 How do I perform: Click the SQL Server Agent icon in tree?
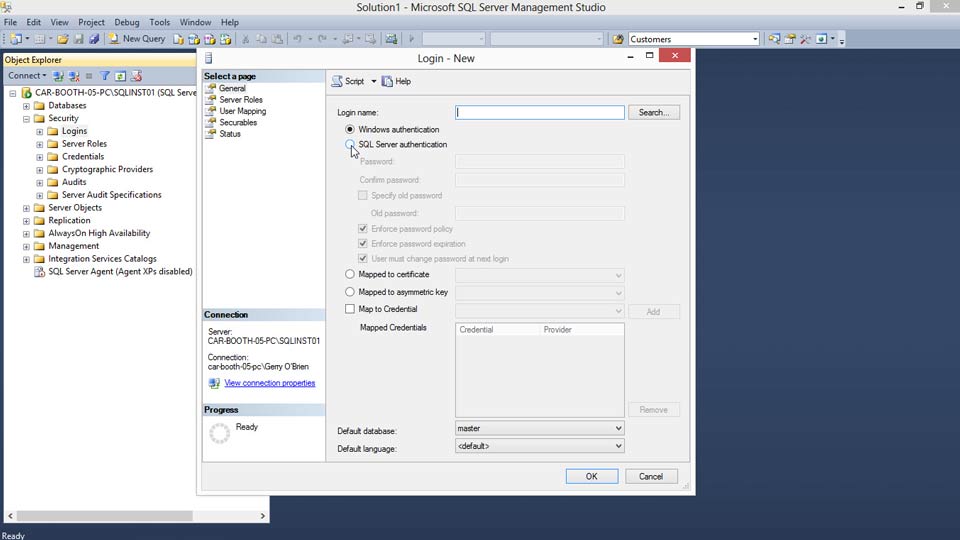coord(39,272)
